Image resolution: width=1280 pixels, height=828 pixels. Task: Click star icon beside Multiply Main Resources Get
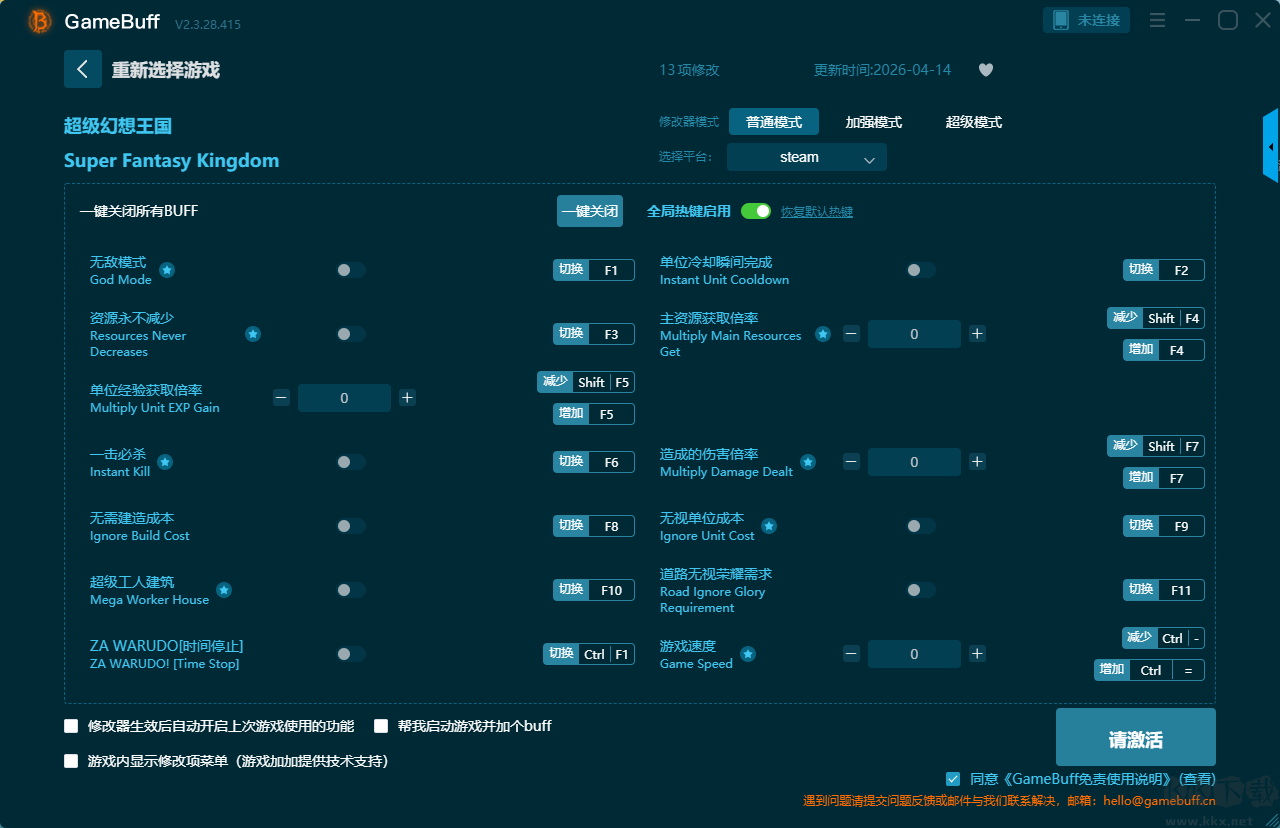coord(822,334)
